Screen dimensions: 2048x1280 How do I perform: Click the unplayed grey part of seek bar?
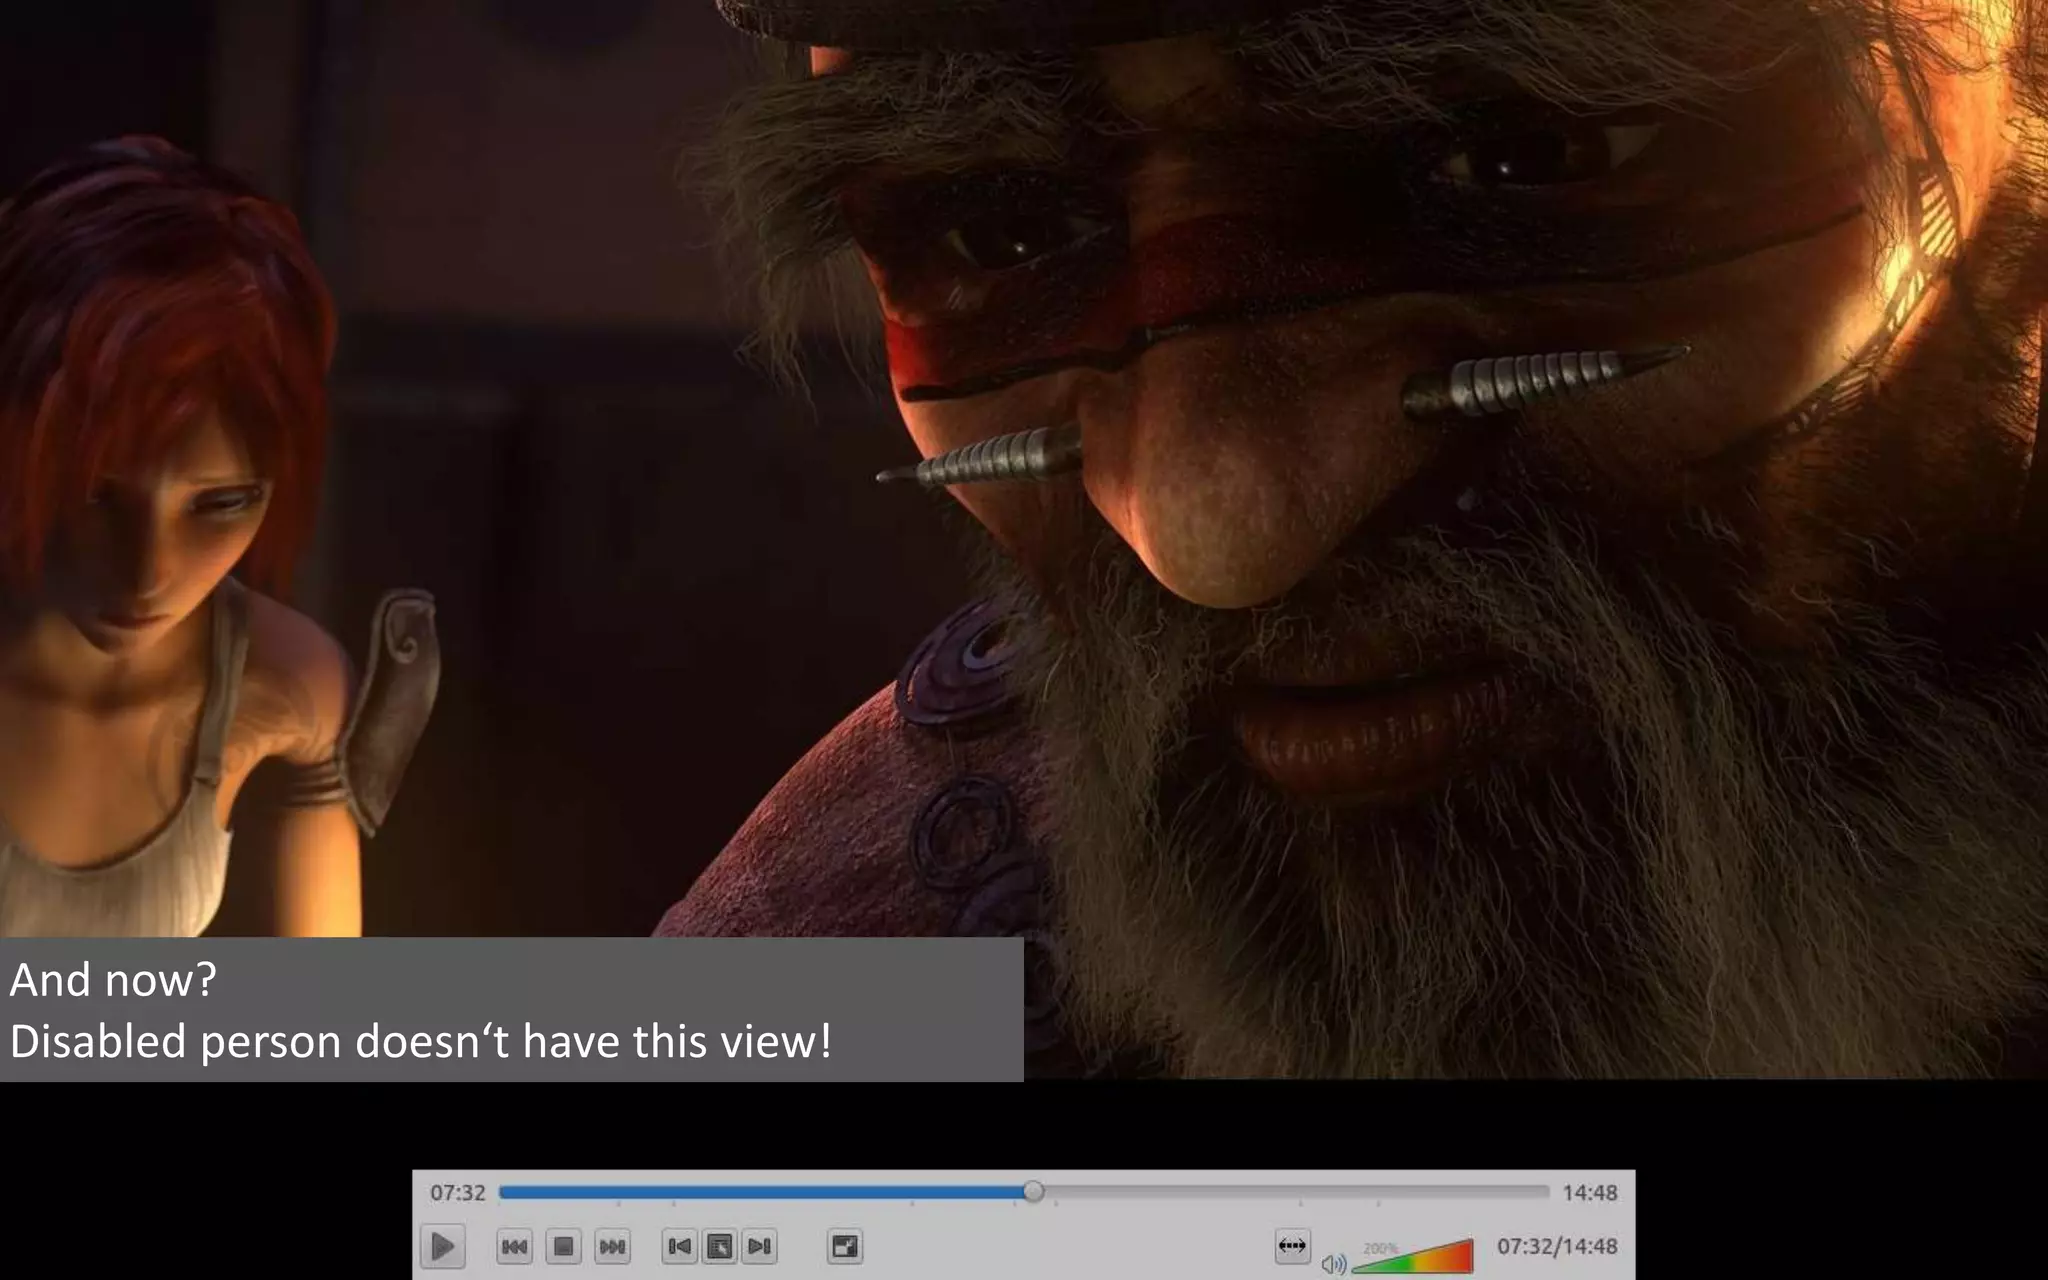click(x=1290, y=1191)
